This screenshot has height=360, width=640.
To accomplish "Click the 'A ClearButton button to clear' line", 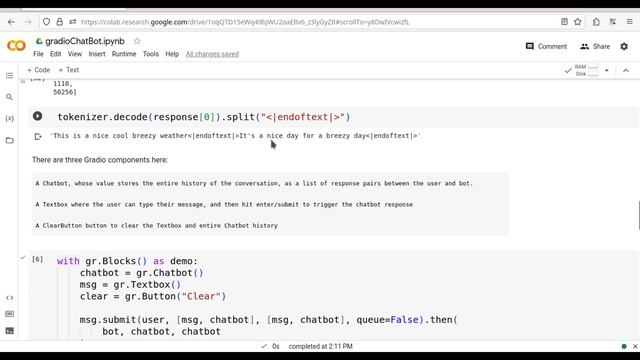I will (156, 225).
